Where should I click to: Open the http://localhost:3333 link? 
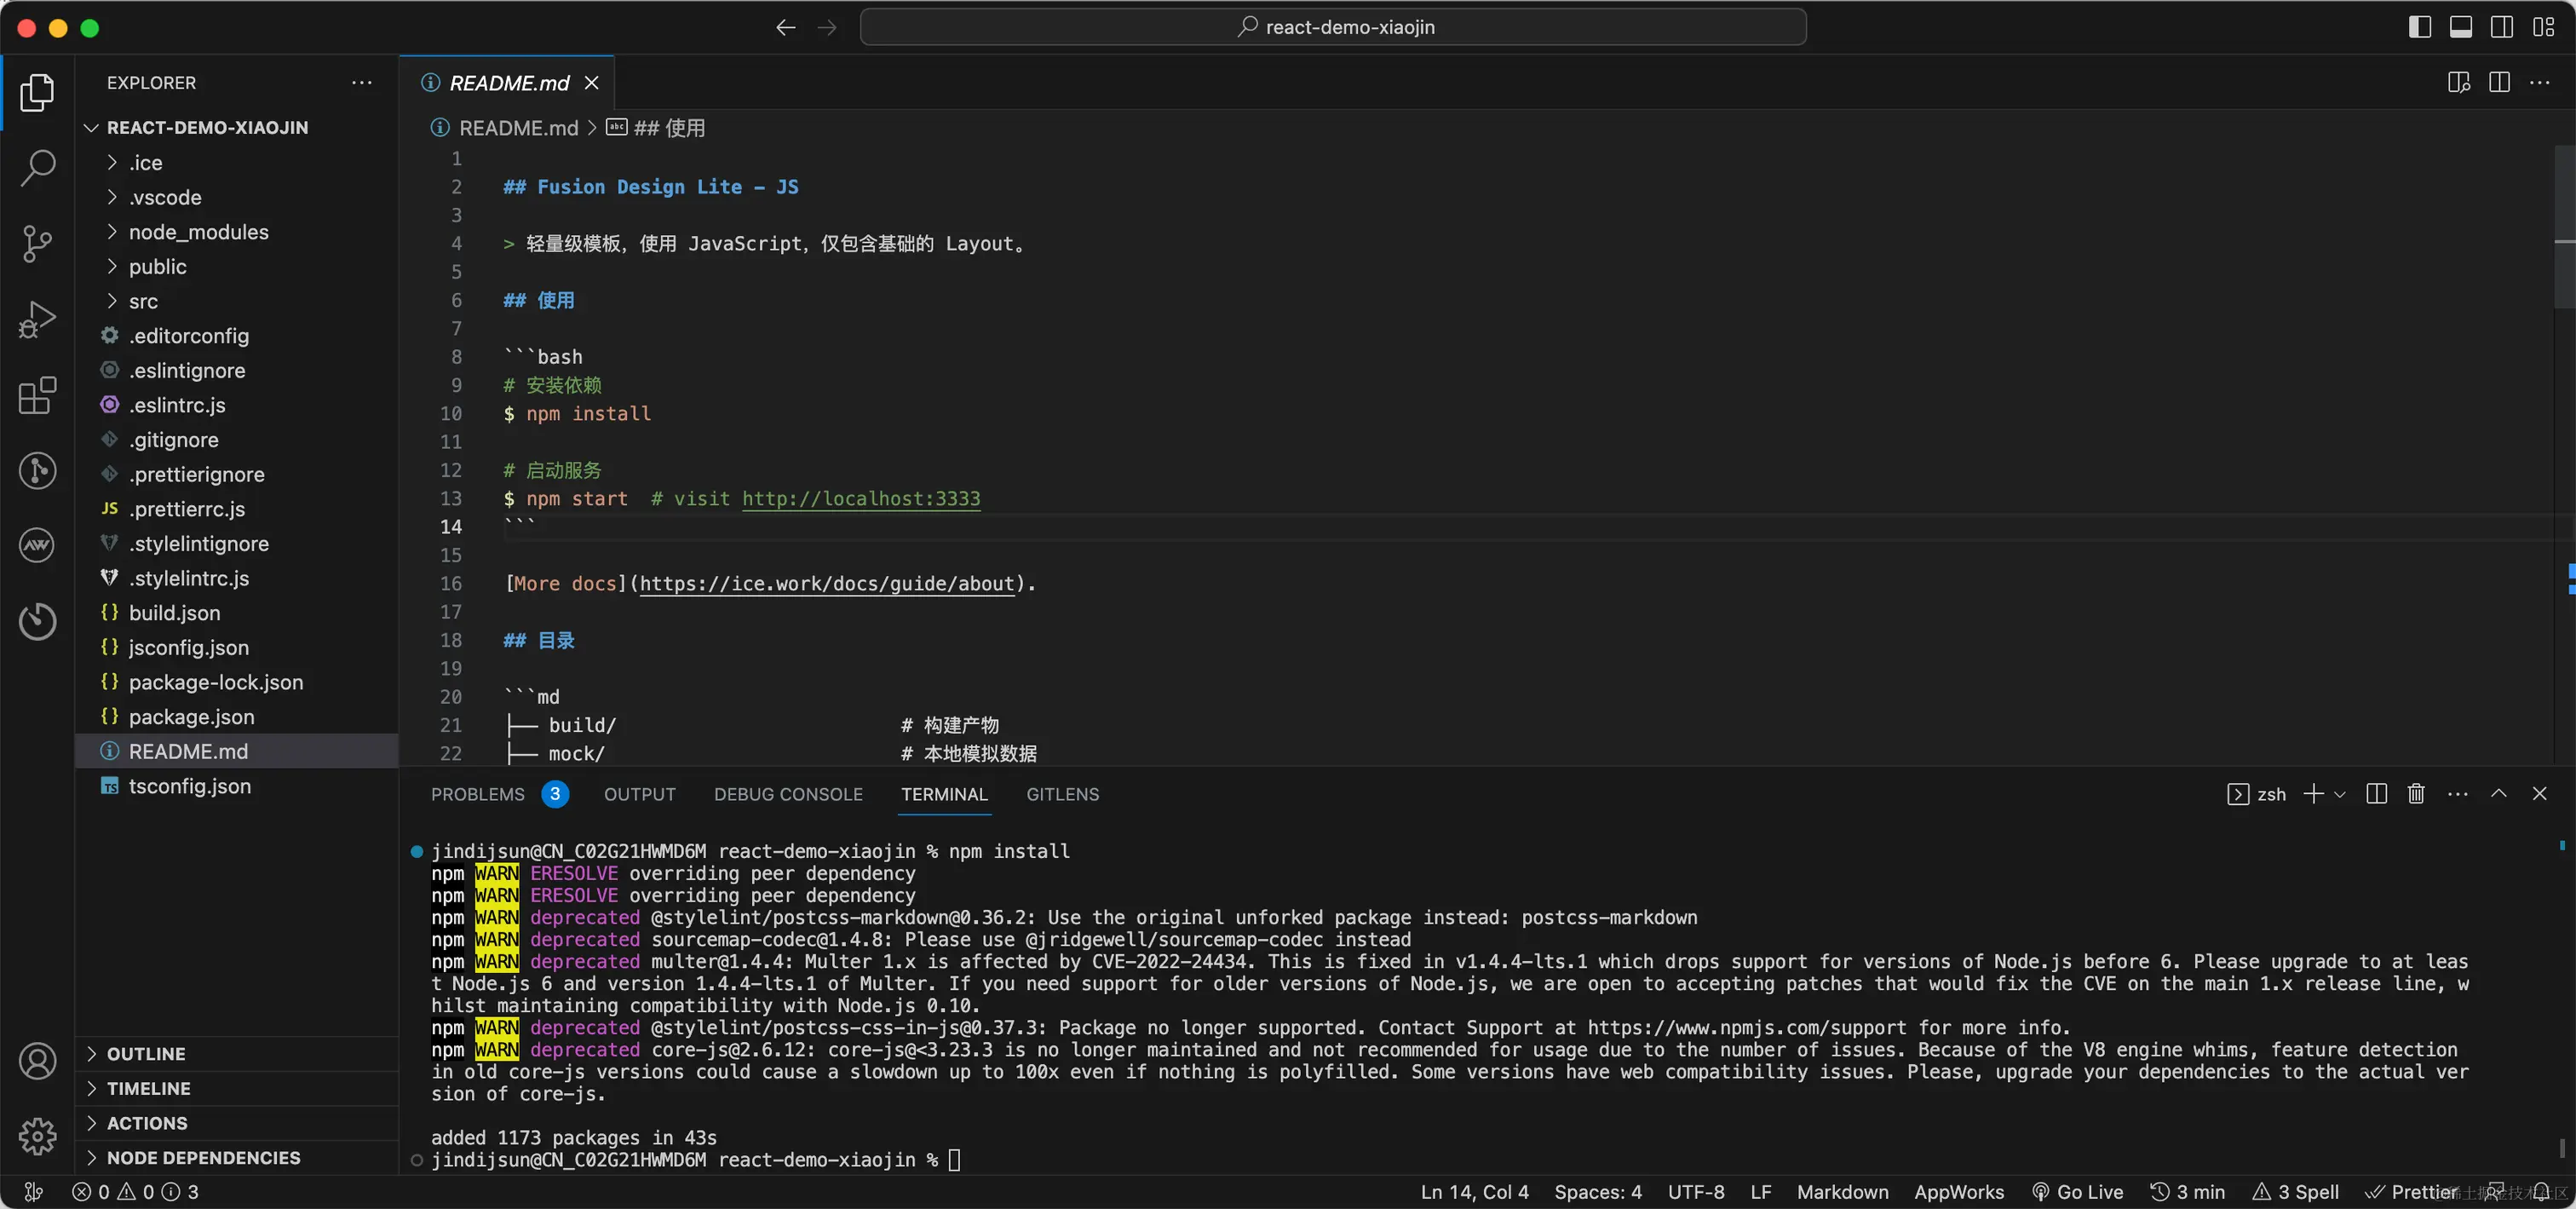pyautogui.click(x=860, y=498)
